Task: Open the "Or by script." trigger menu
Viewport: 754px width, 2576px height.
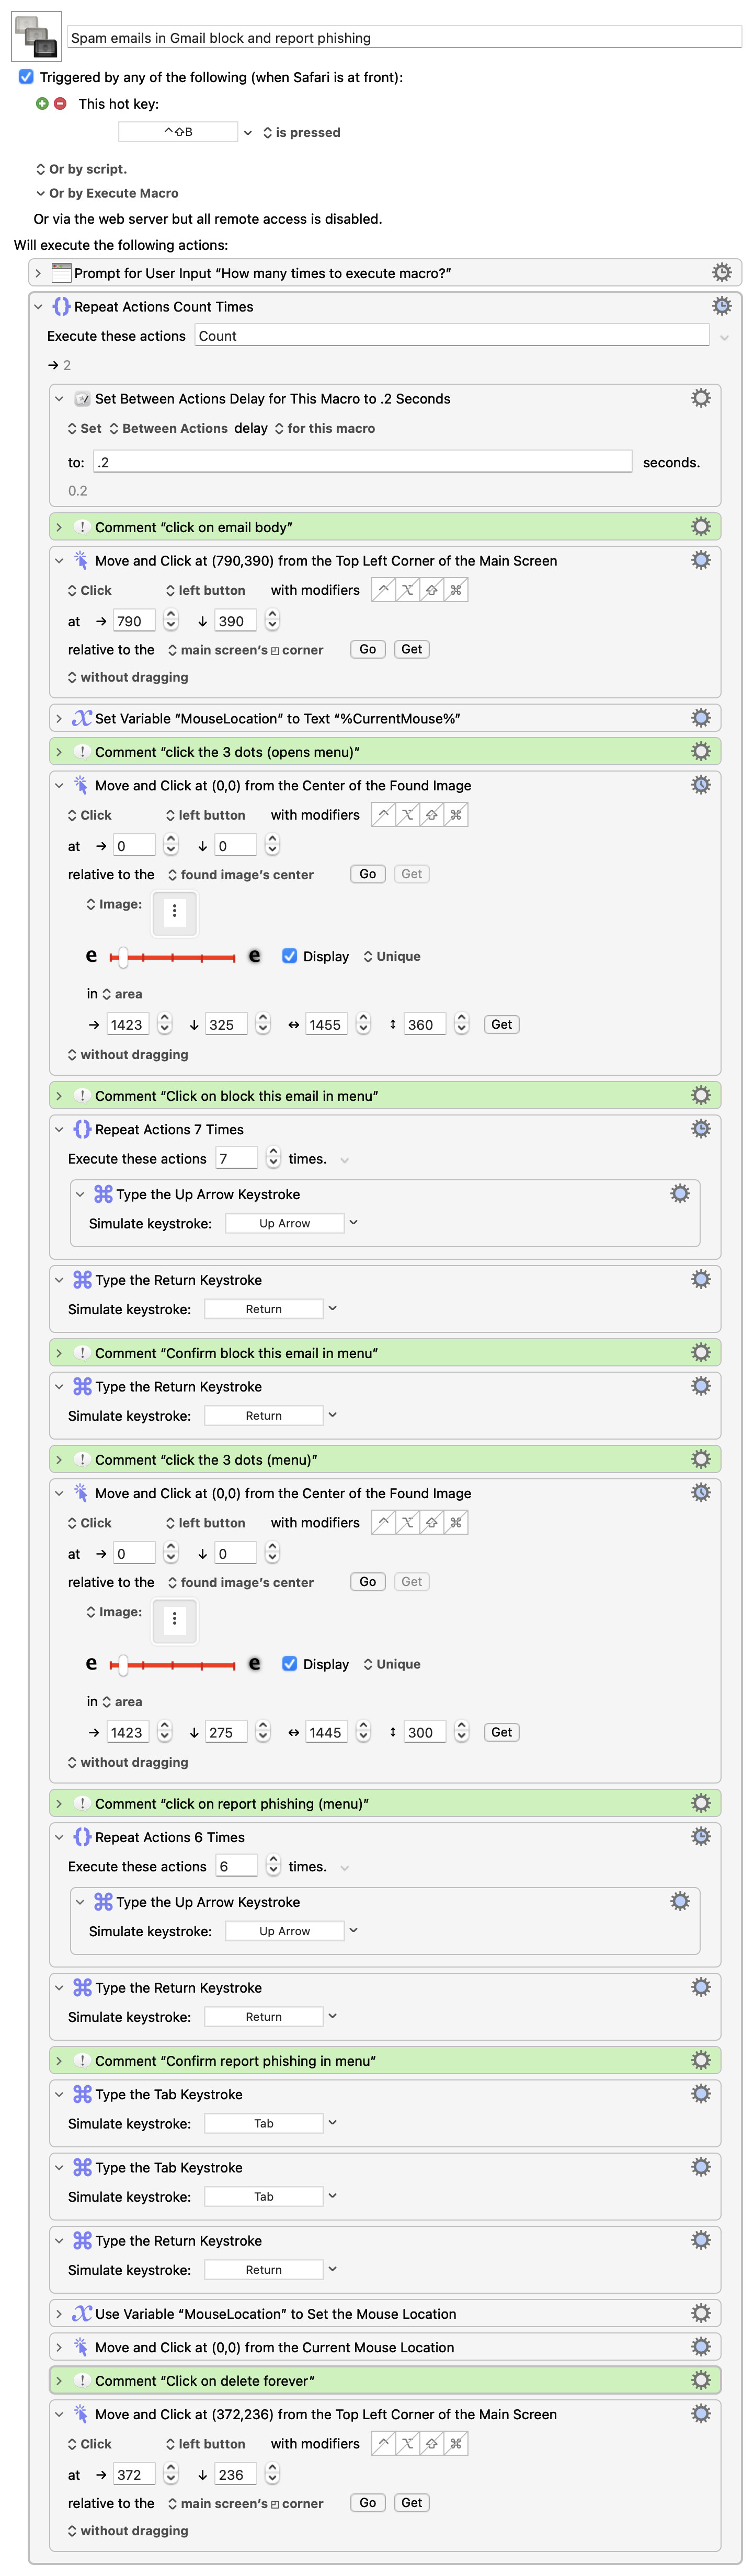Action: pyautogui.click(x=40, y=169)
